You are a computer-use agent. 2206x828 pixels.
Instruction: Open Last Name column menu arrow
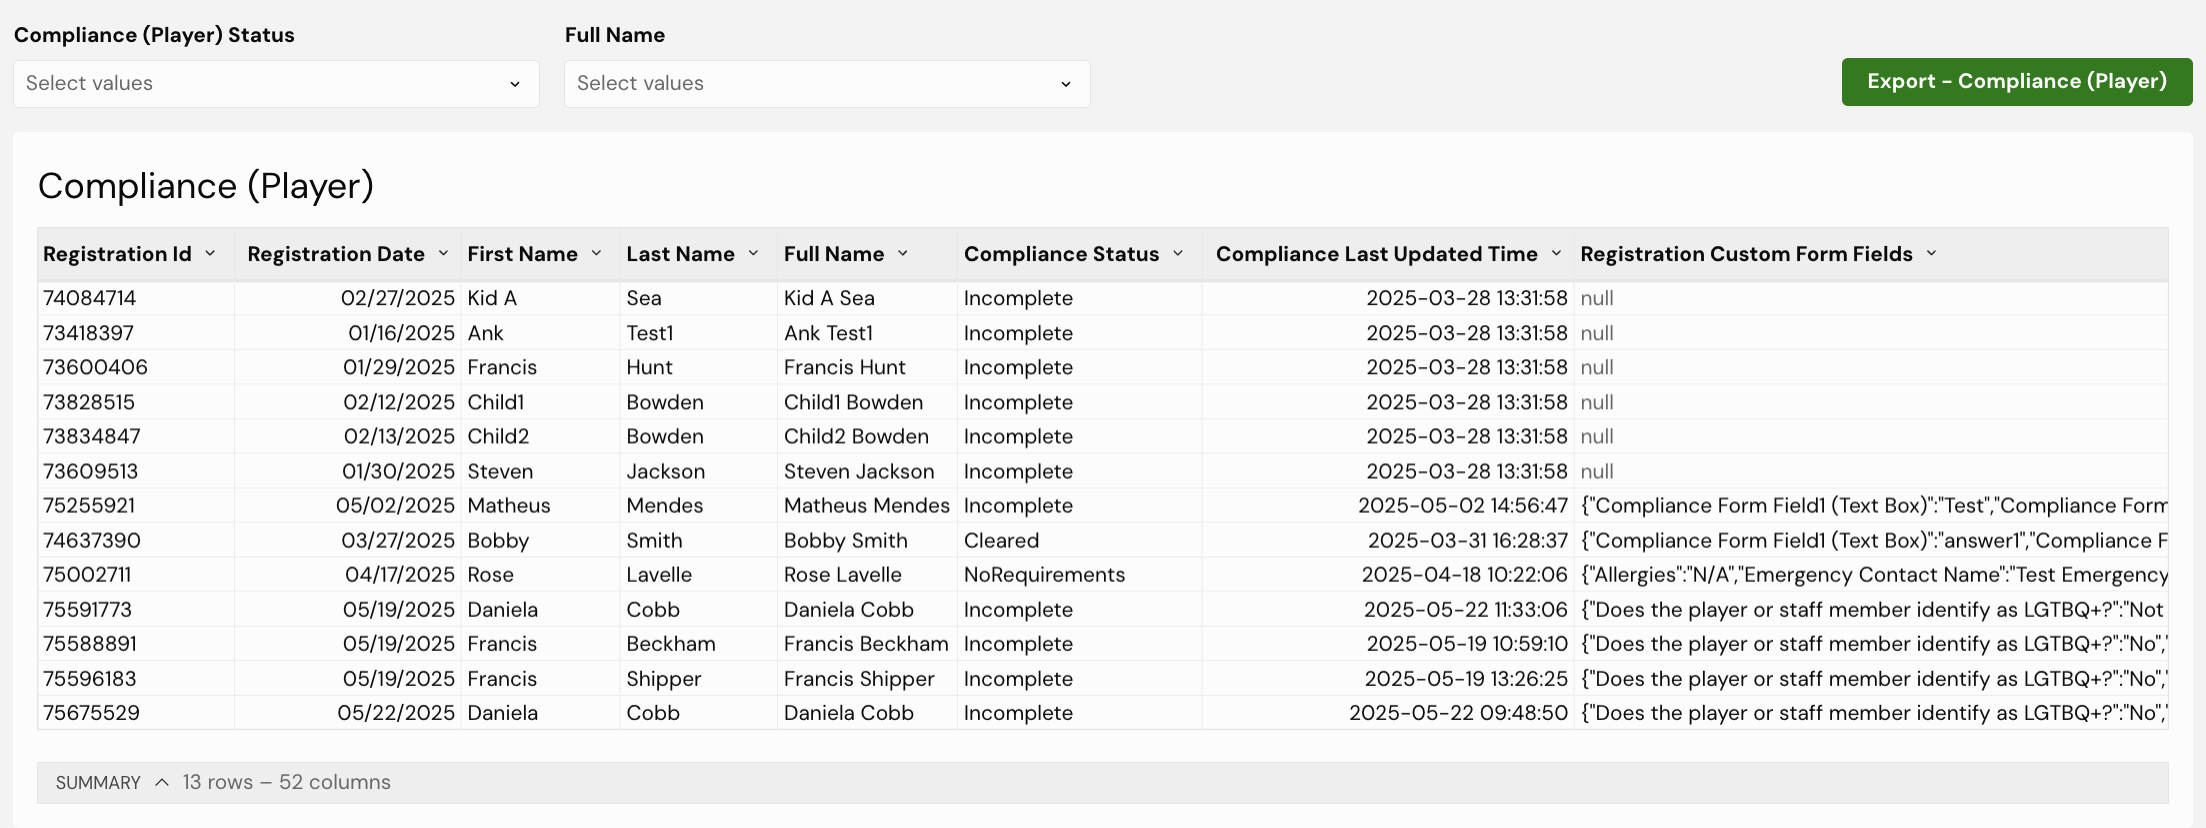(x=753, y=254)
